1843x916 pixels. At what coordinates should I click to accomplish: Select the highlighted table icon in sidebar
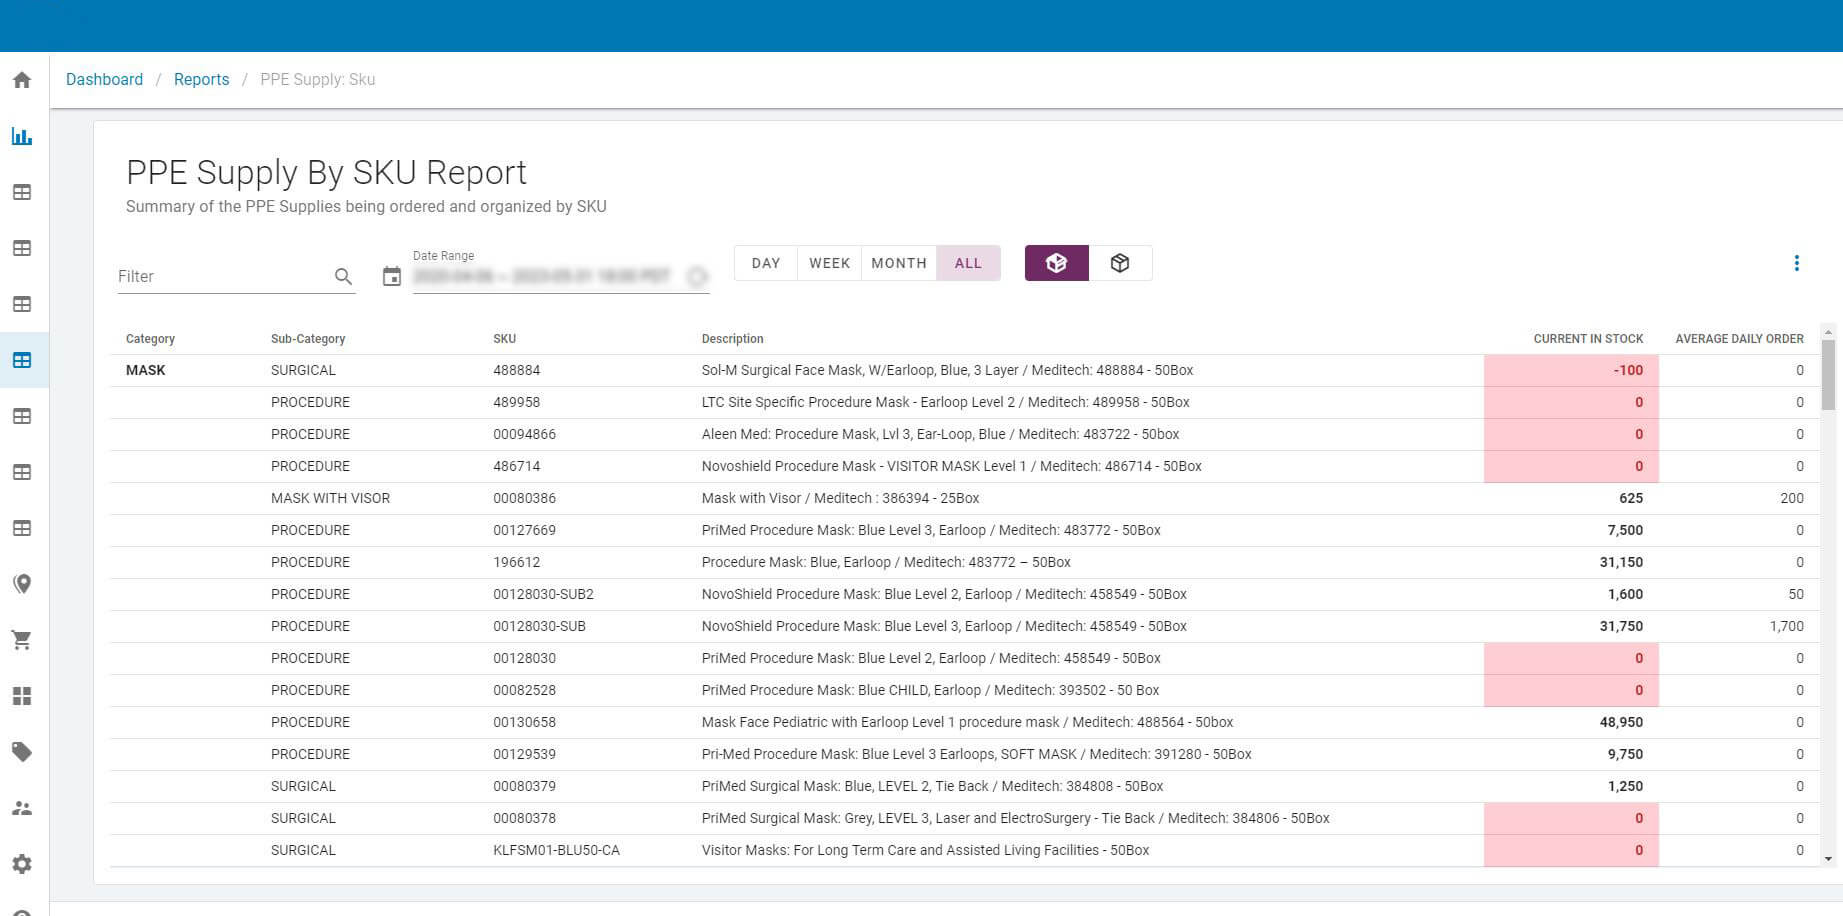pyautogui.click(x=22, y=360)
